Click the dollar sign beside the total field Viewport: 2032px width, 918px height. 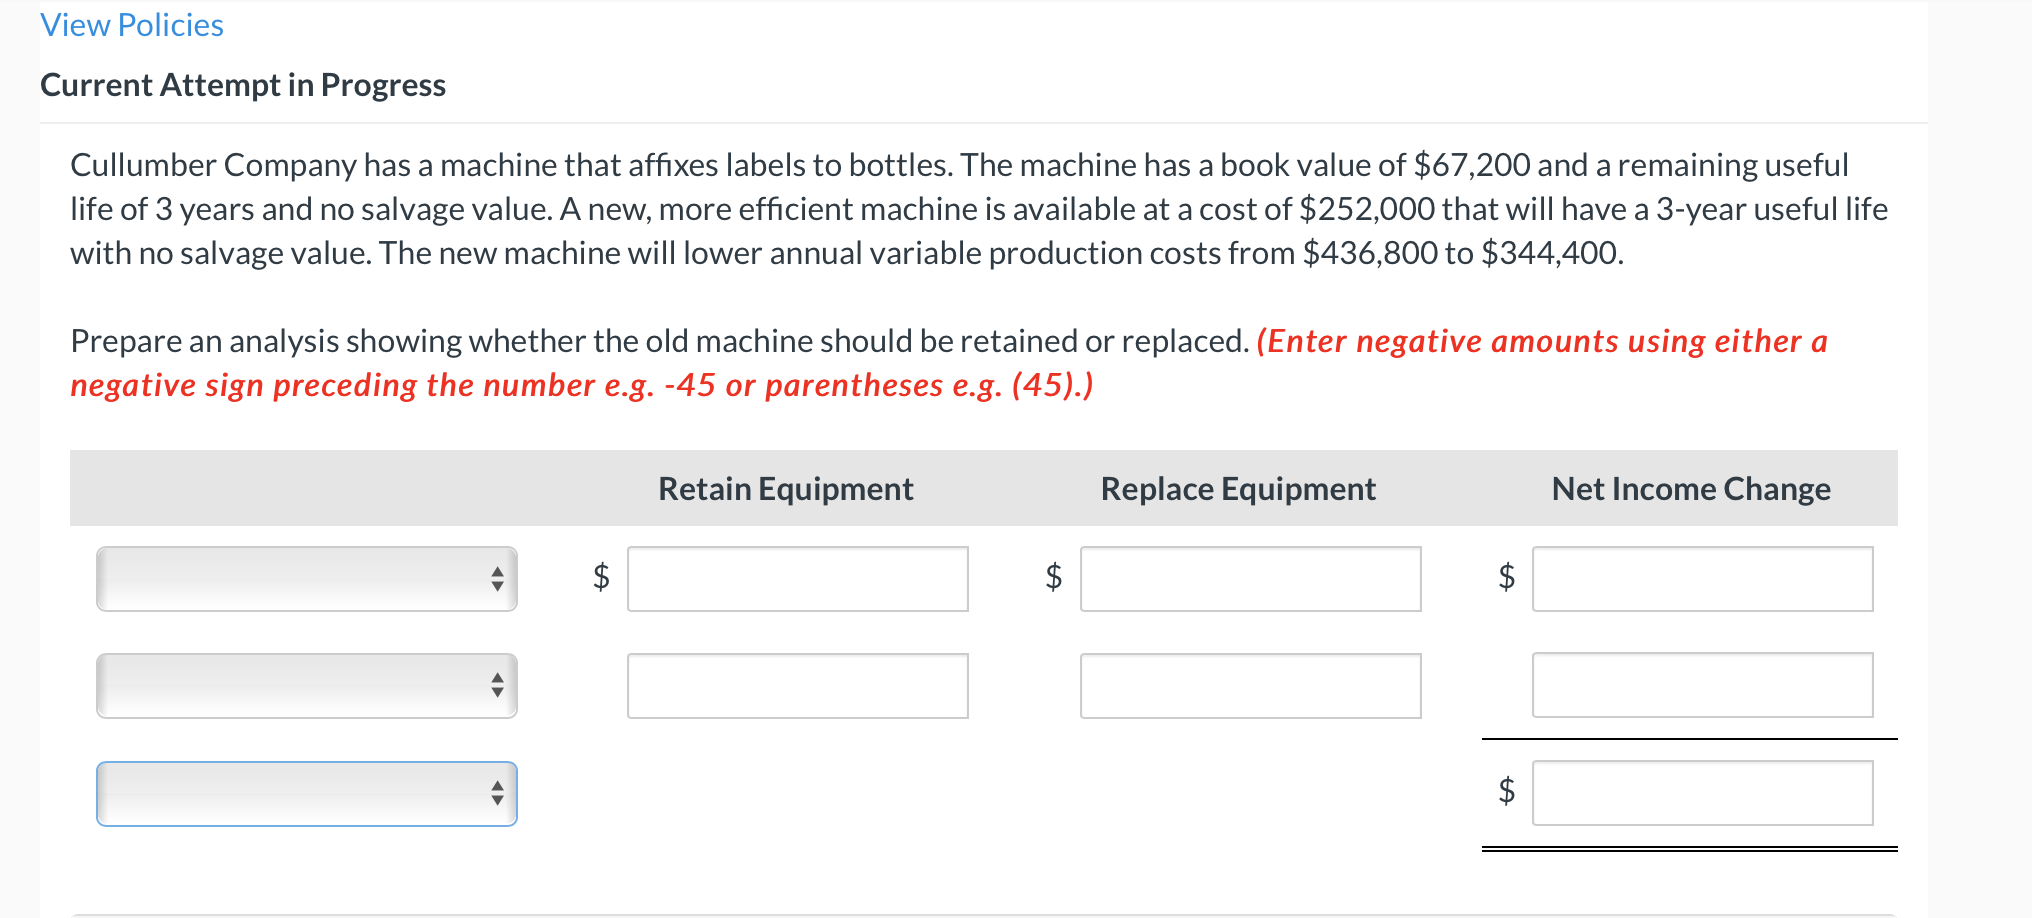(1505, 793)
